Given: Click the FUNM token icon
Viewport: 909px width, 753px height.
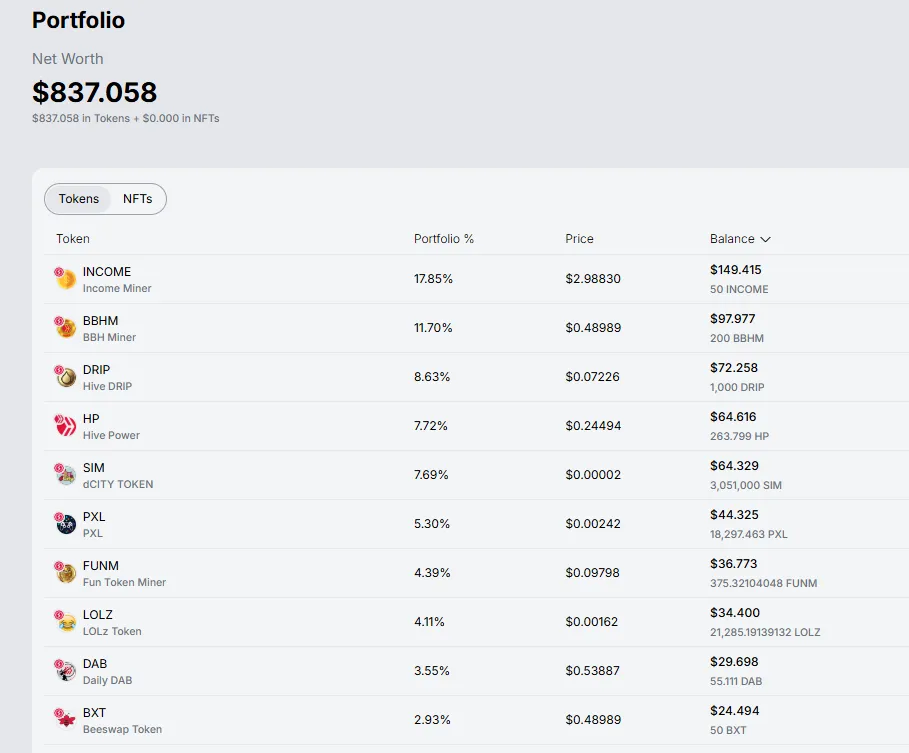Looking at the screenshot, I should 66,573.
